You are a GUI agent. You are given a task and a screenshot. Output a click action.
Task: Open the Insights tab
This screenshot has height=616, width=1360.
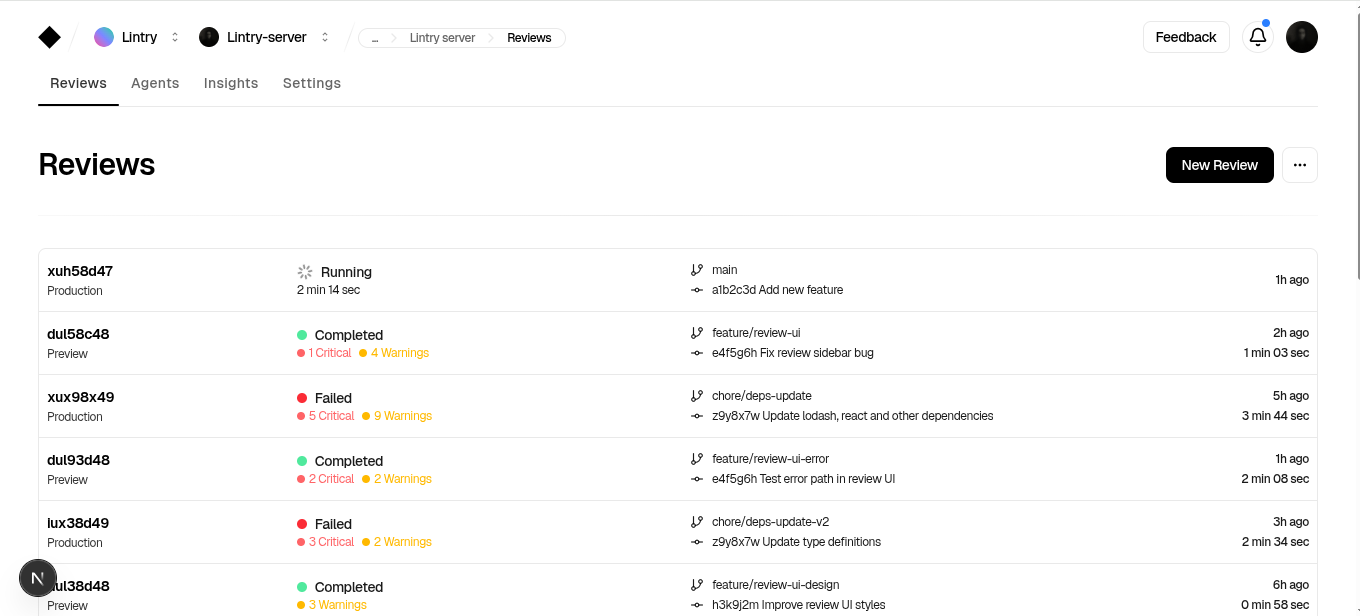click(x=231, y=83)
